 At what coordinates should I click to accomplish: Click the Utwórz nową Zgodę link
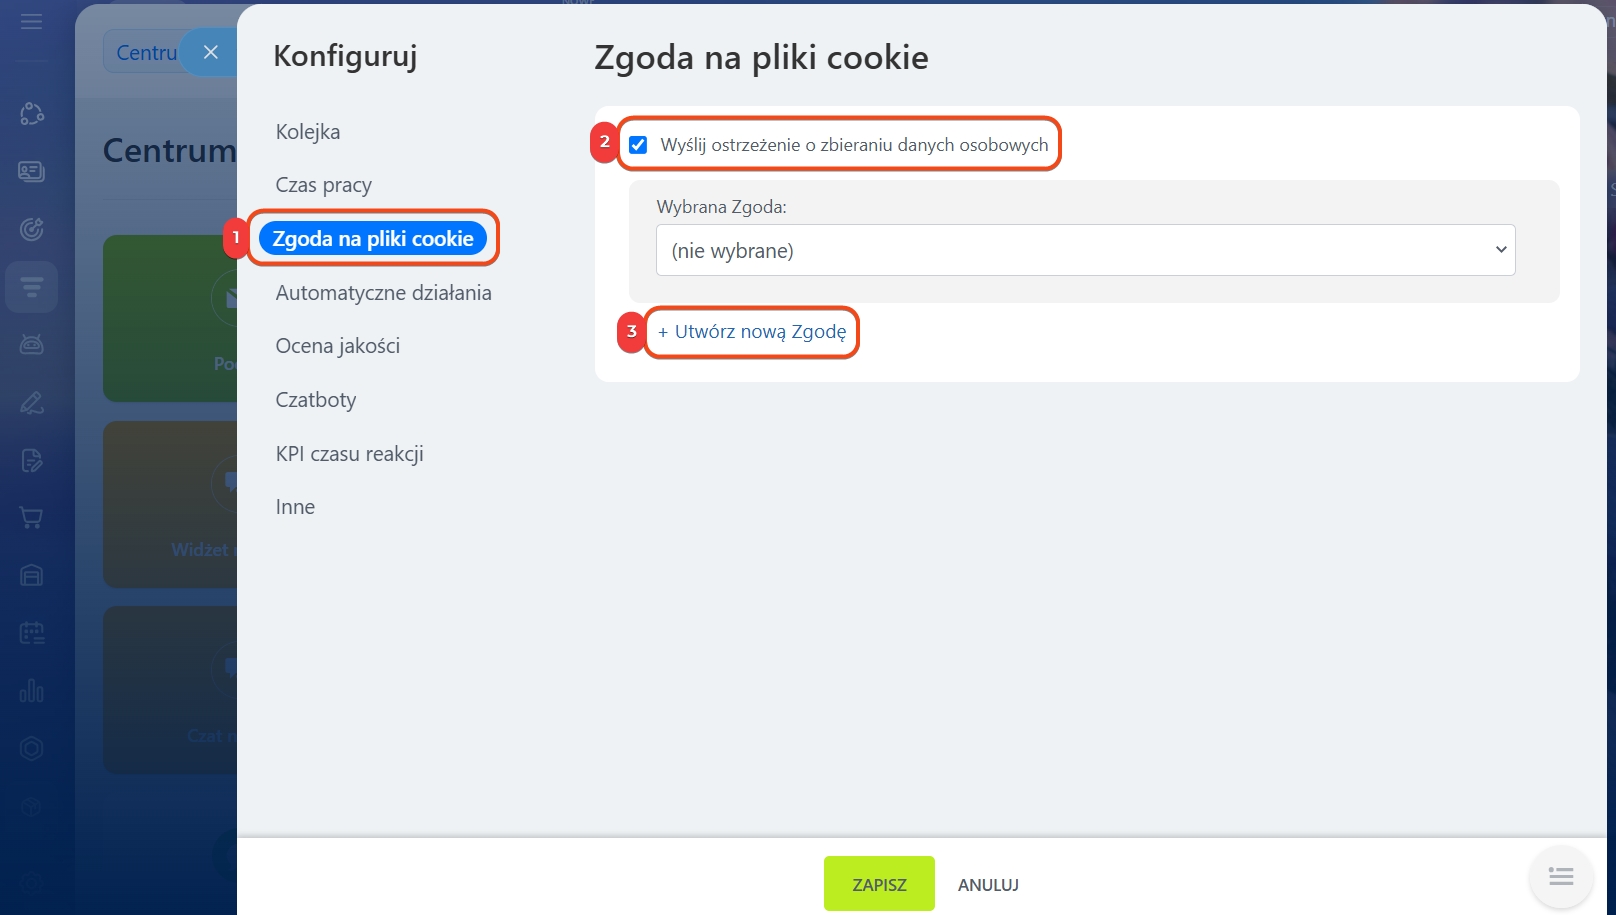coord(752,332)
